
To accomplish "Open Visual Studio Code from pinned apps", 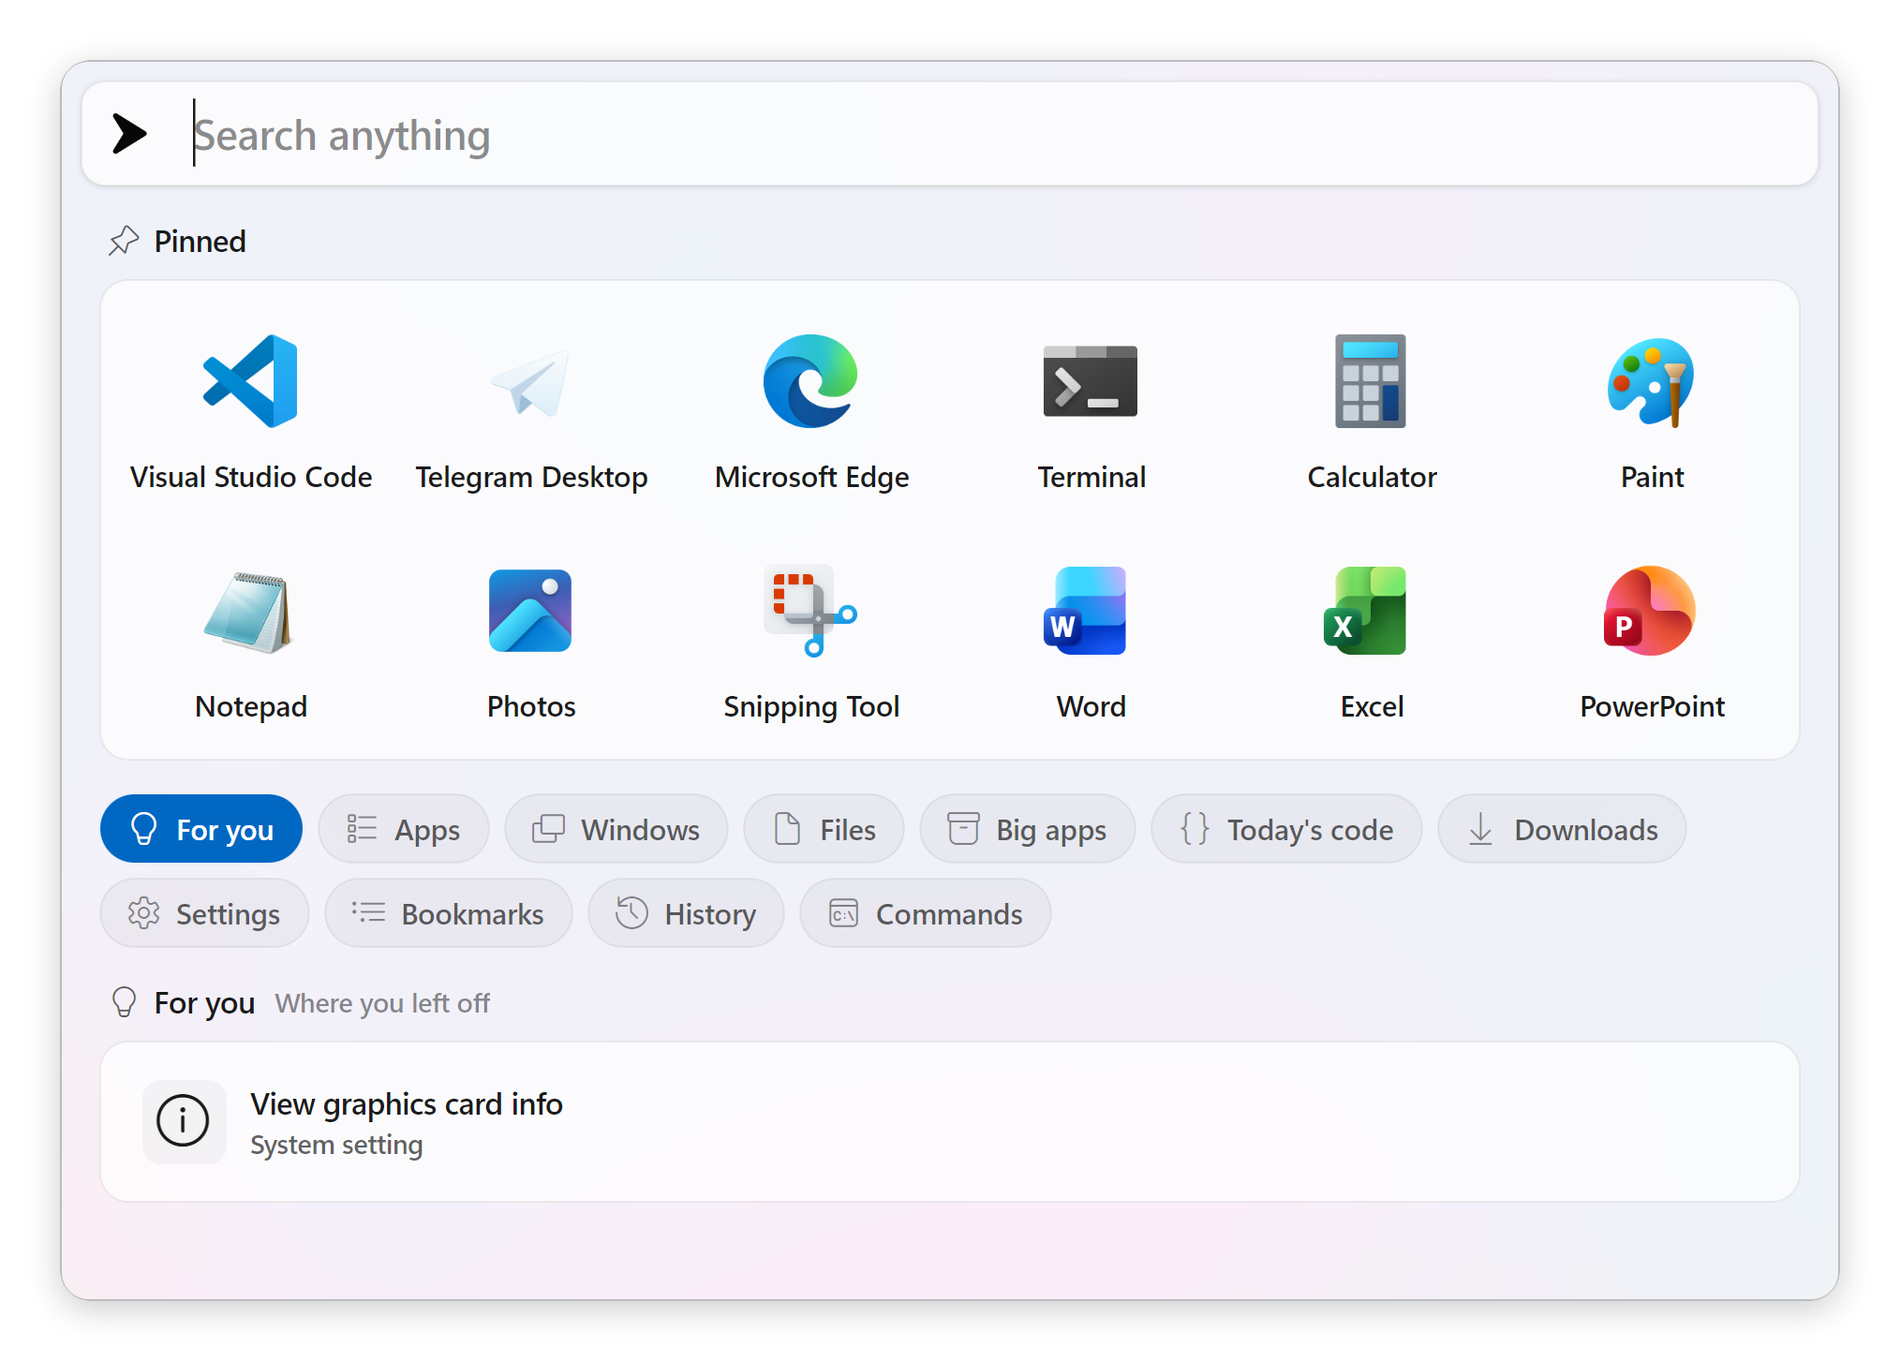I will click(250, 411).
